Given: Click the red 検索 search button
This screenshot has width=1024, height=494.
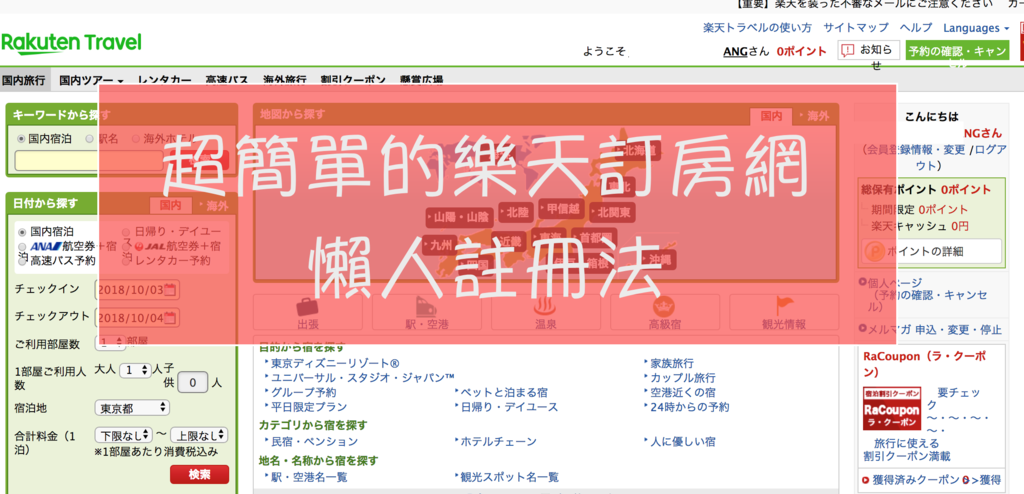Looking at the screenshot, I should 199,474.
